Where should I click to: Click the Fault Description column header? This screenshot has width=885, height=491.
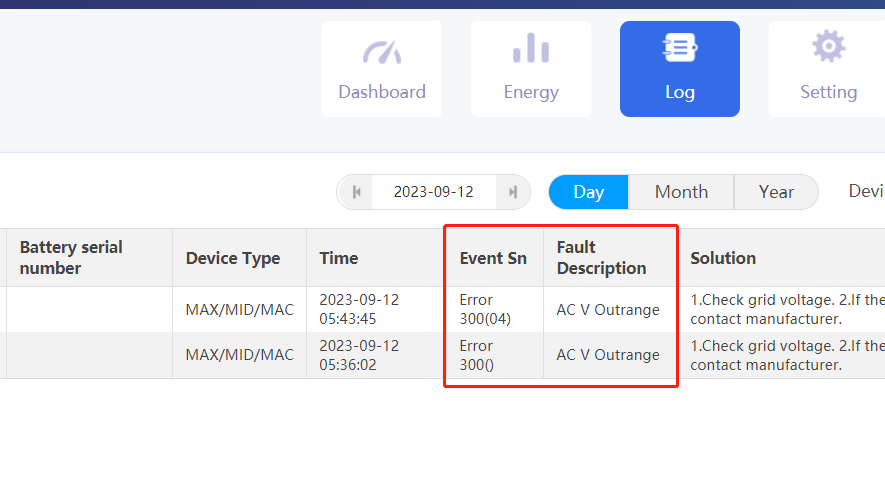[602, 257]
